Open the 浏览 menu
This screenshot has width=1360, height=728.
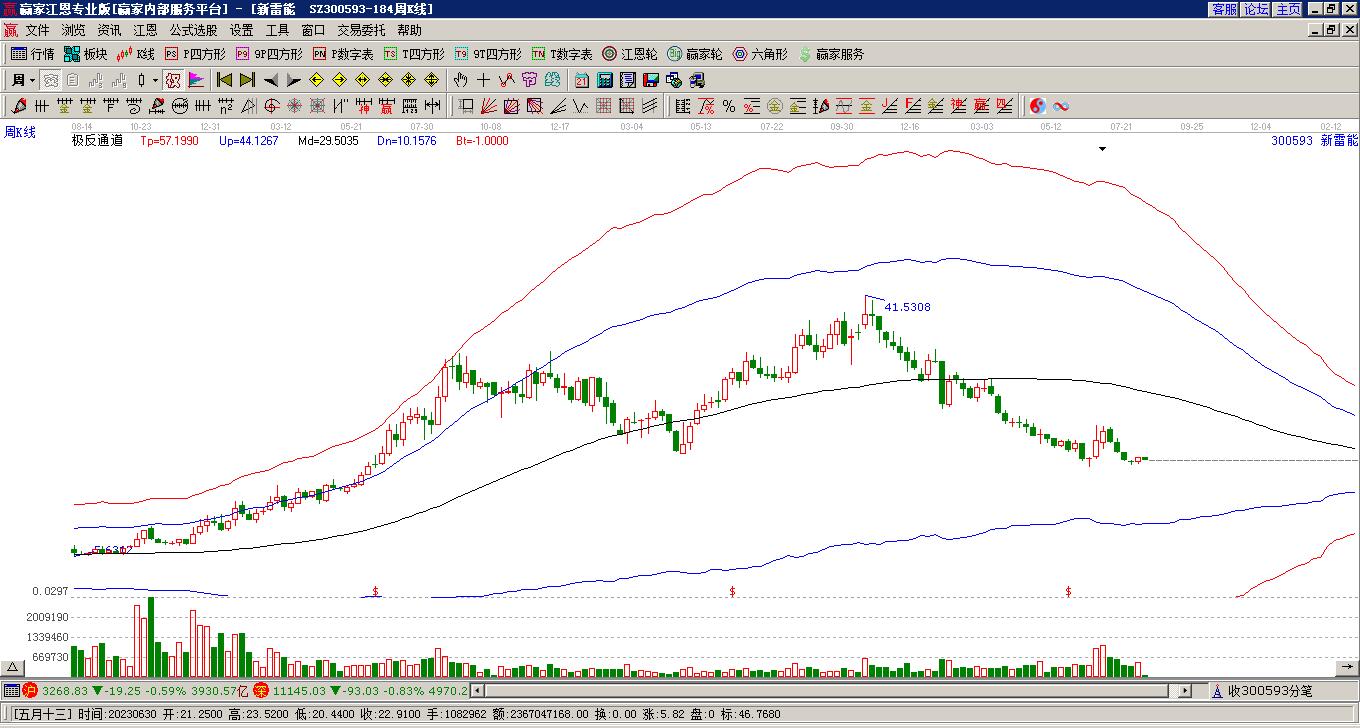point(73,31)
